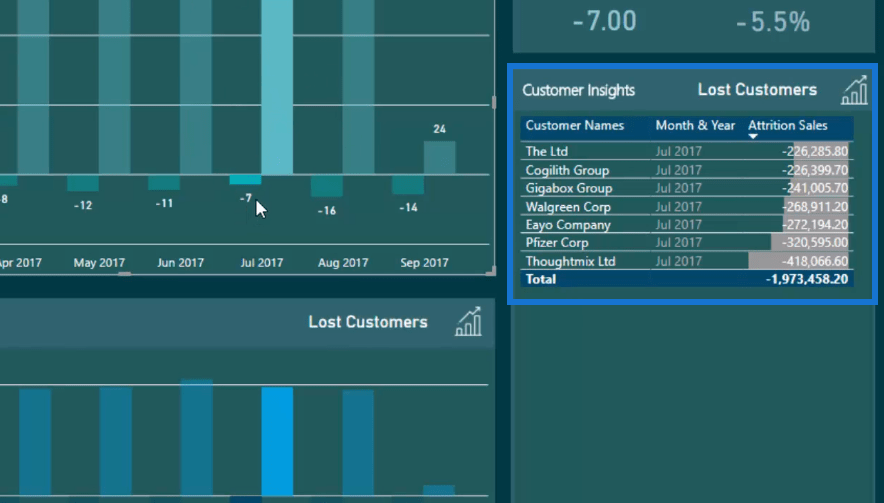This screenshot has width=884, height=503.
Task: Click Jul 2017 cell in Walgreen Corp row
Action: (679, 206)
